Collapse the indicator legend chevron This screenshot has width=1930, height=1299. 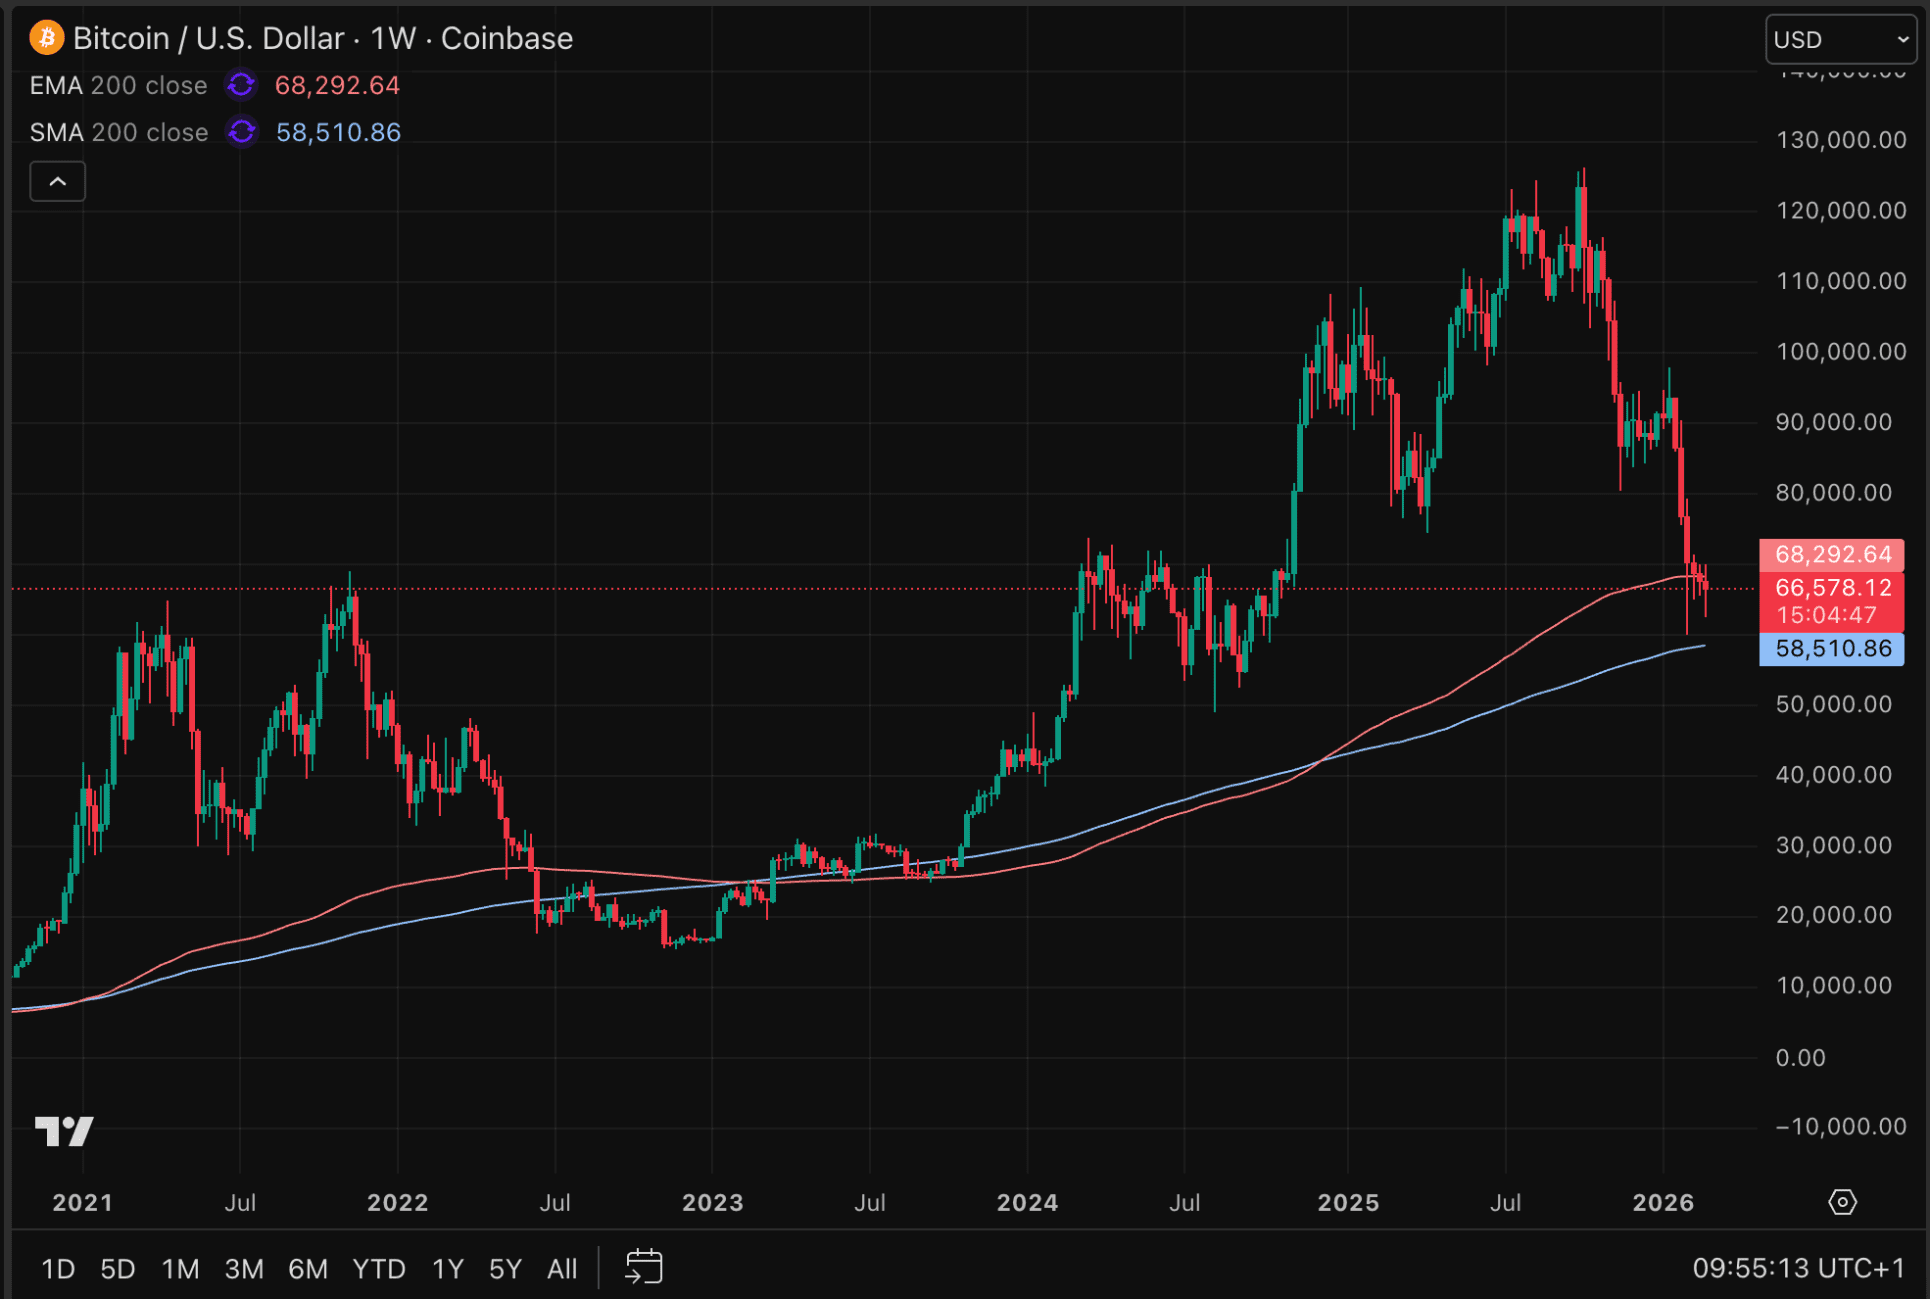pos(58,182)
